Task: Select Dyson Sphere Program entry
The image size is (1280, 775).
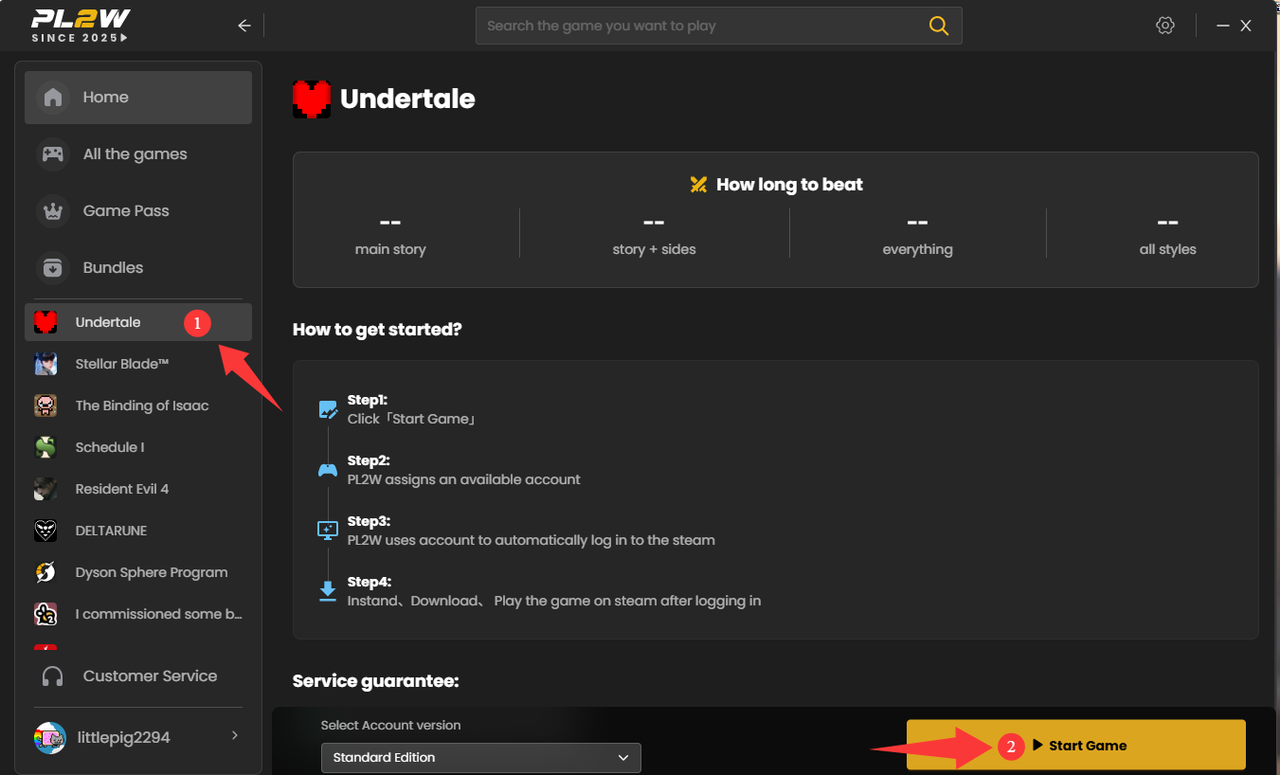Action: tap(138, 572)
